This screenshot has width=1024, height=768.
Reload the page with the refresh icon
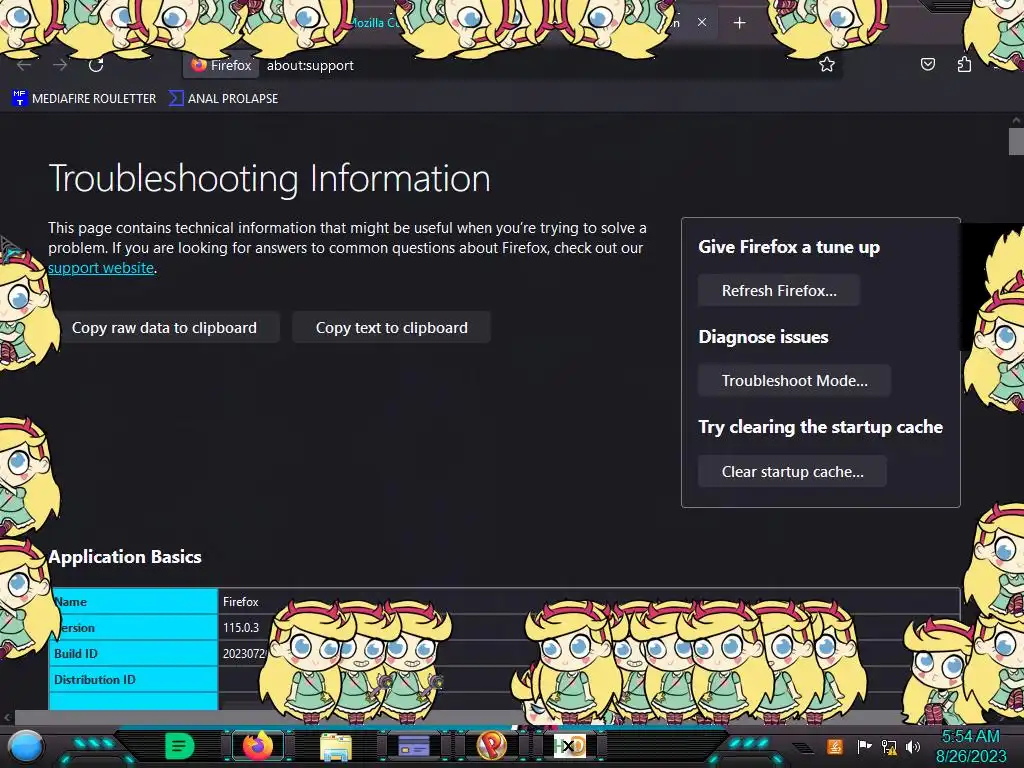tap(96, 65)
